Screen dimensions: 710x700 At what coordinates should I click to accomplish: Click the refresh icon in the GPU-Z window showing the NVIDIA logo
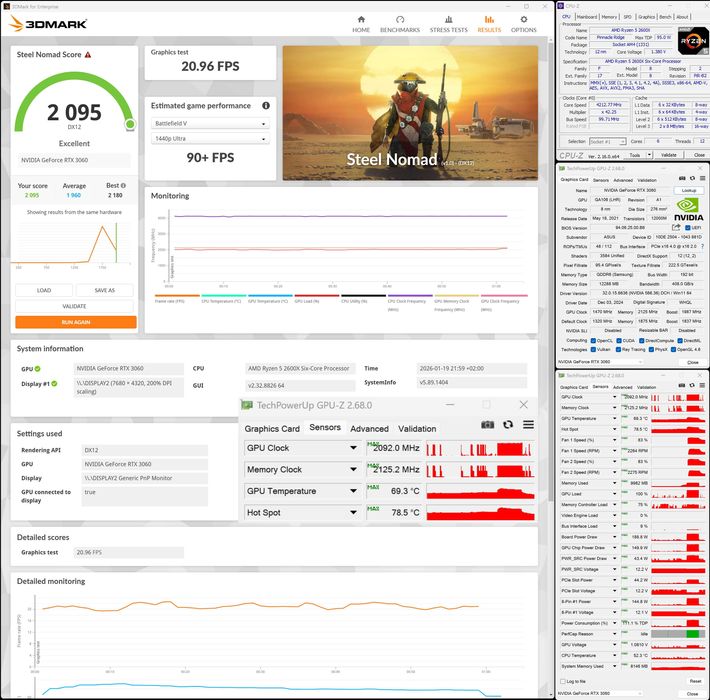692,178
